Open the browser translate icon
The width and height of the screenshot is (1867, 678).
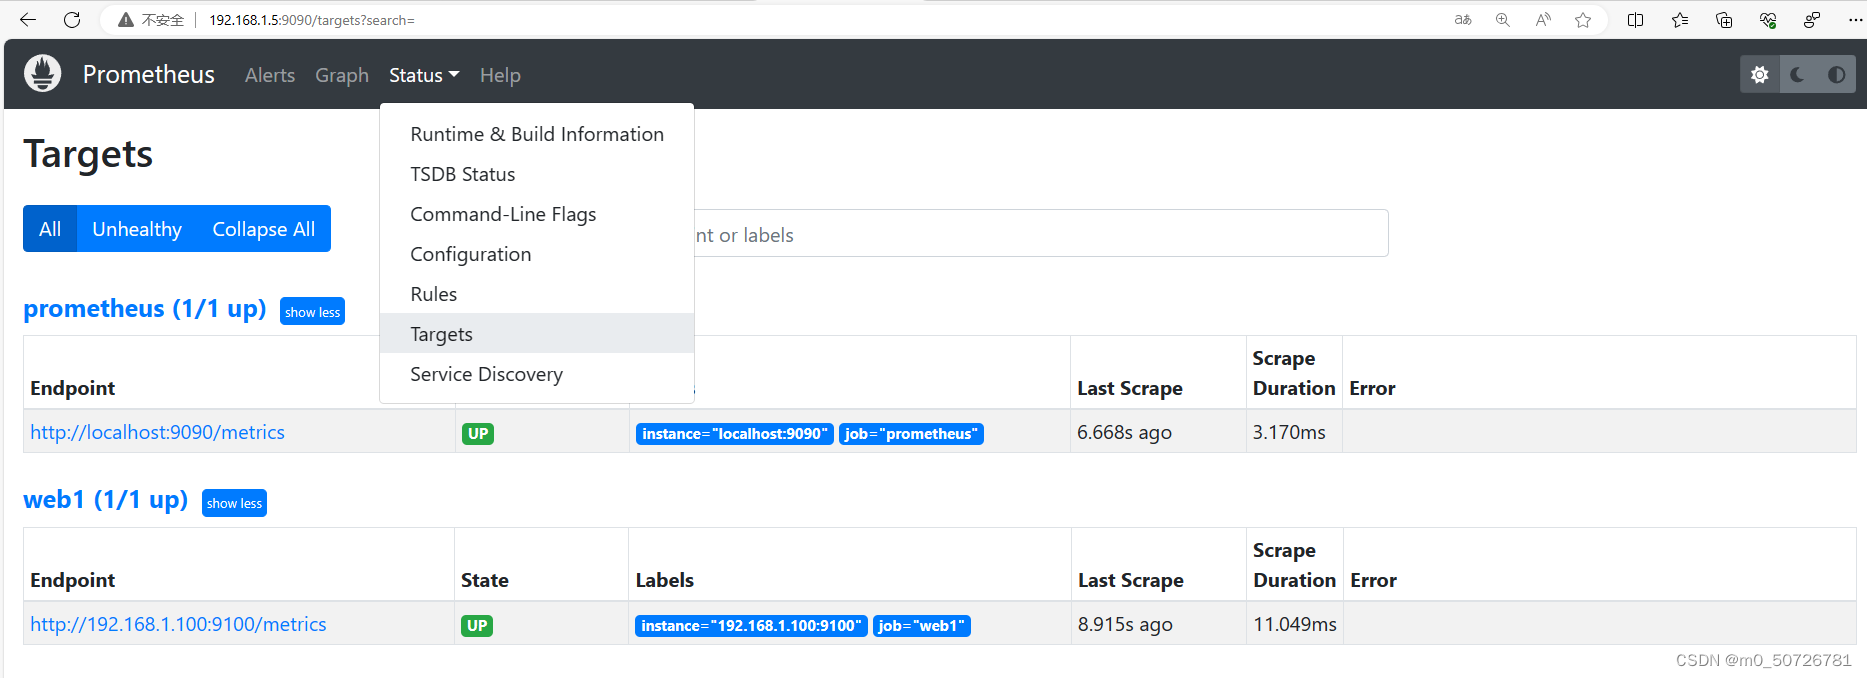(1463, 20)
